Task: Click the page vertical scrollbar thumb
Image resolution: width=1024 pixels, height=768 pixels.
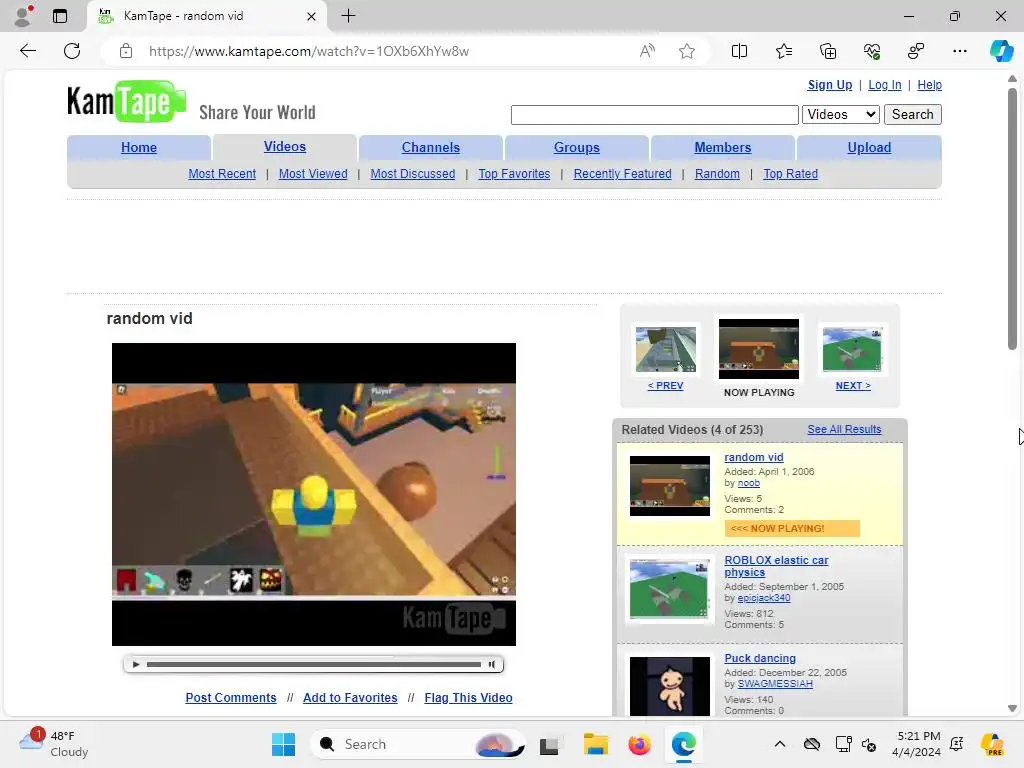Action: pyautogui.click(x=1012, y=219)
